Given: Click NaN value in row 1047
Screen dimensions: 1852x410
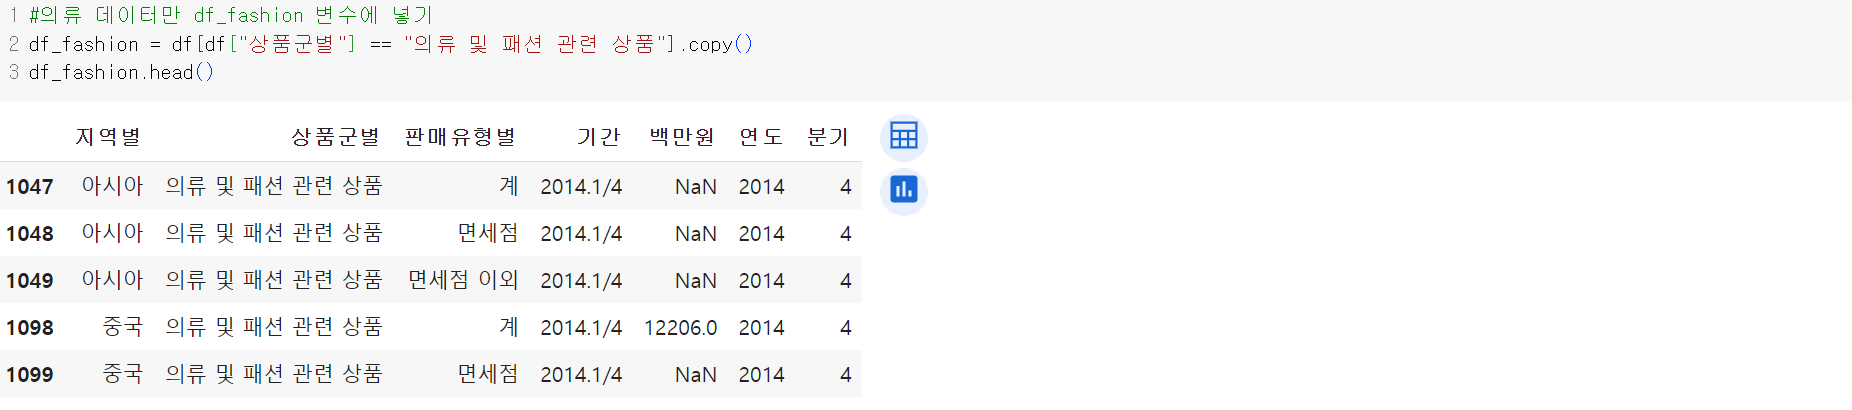Looking at the screenshot, I should pos(696,187).
